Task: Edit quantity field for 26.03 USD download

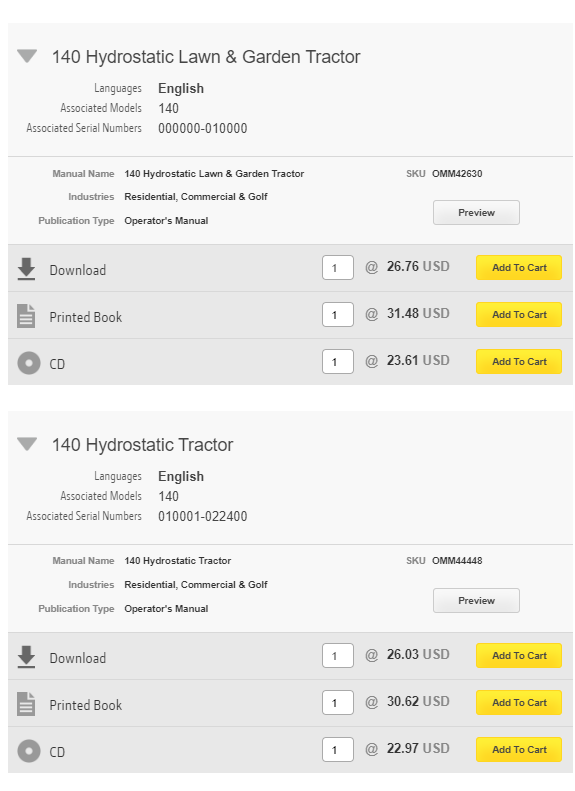Action: [338, 655]
